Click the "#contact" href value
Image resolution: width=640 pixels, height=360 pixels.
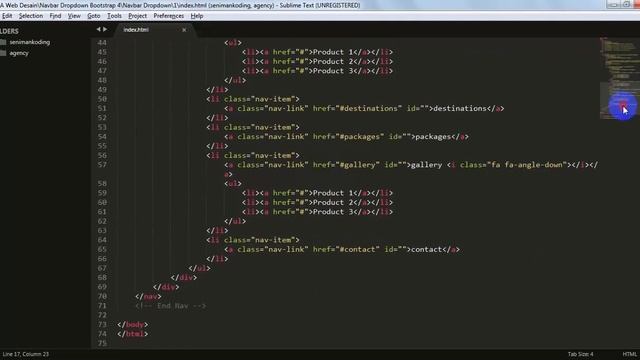click(x=357, y=249)
